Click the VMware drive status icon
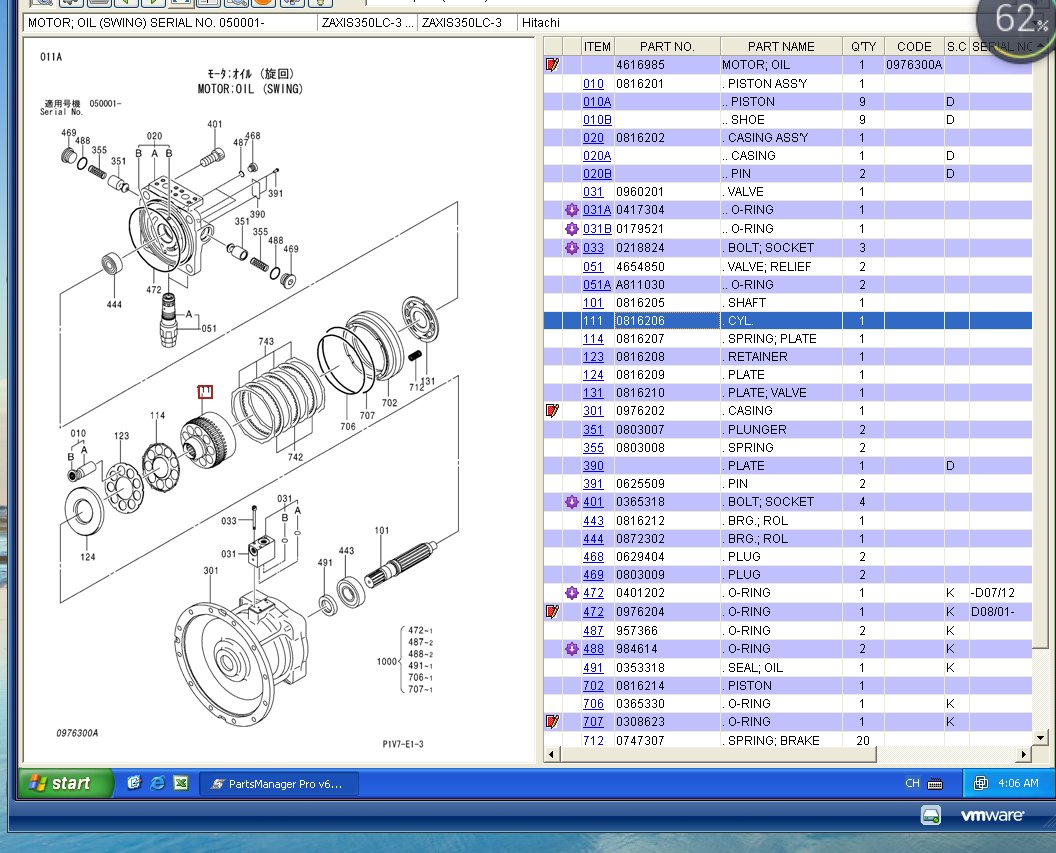Screen dimensions: 1056x853 (930, 816)
